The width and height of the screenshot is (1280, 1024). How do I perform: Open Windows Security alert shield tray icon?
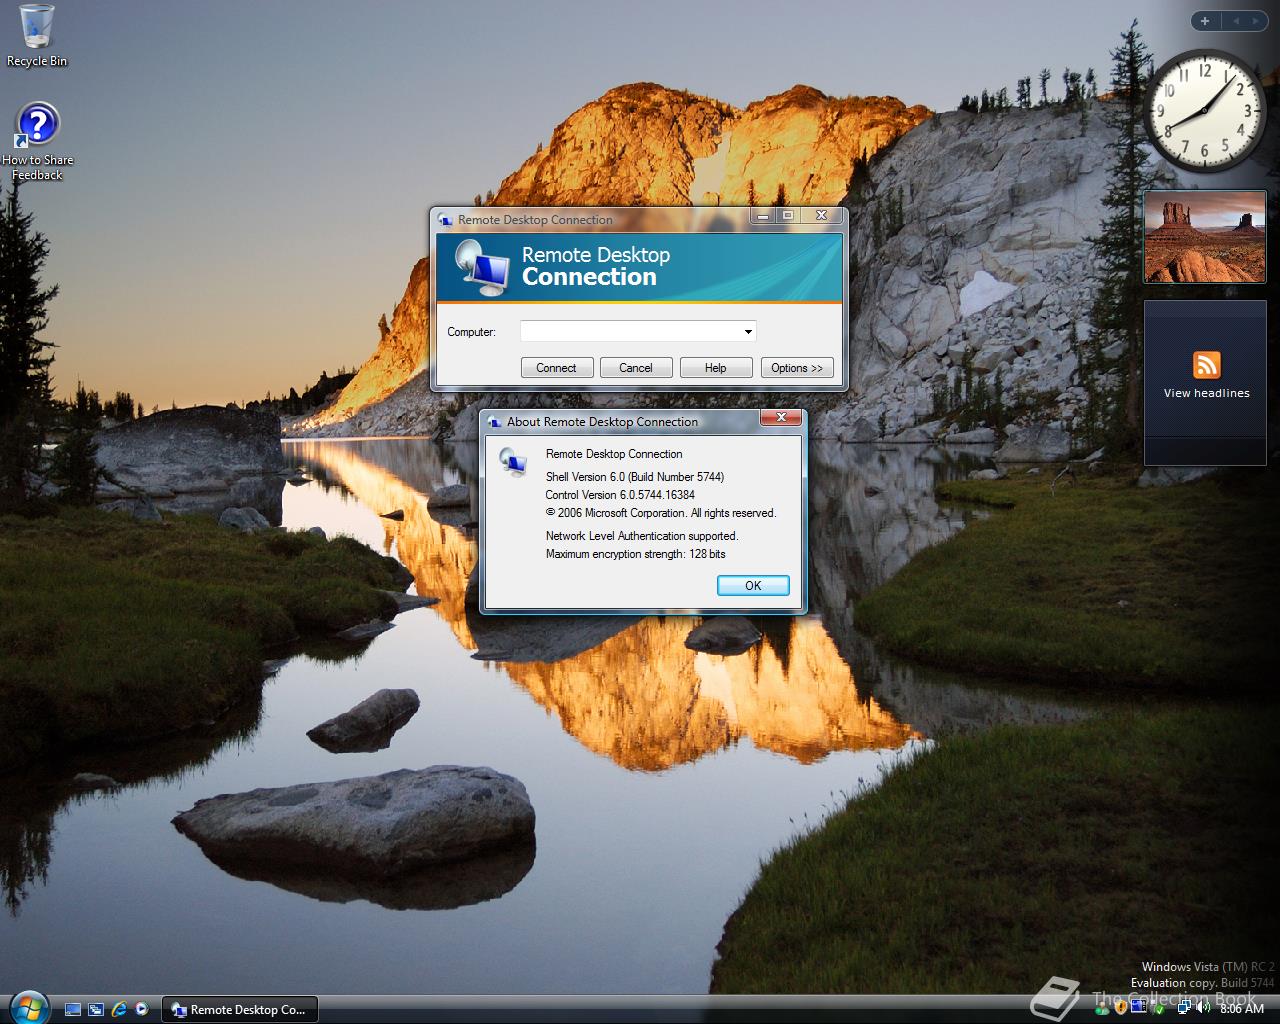pyautogui.click(x=1121, y=1008)
